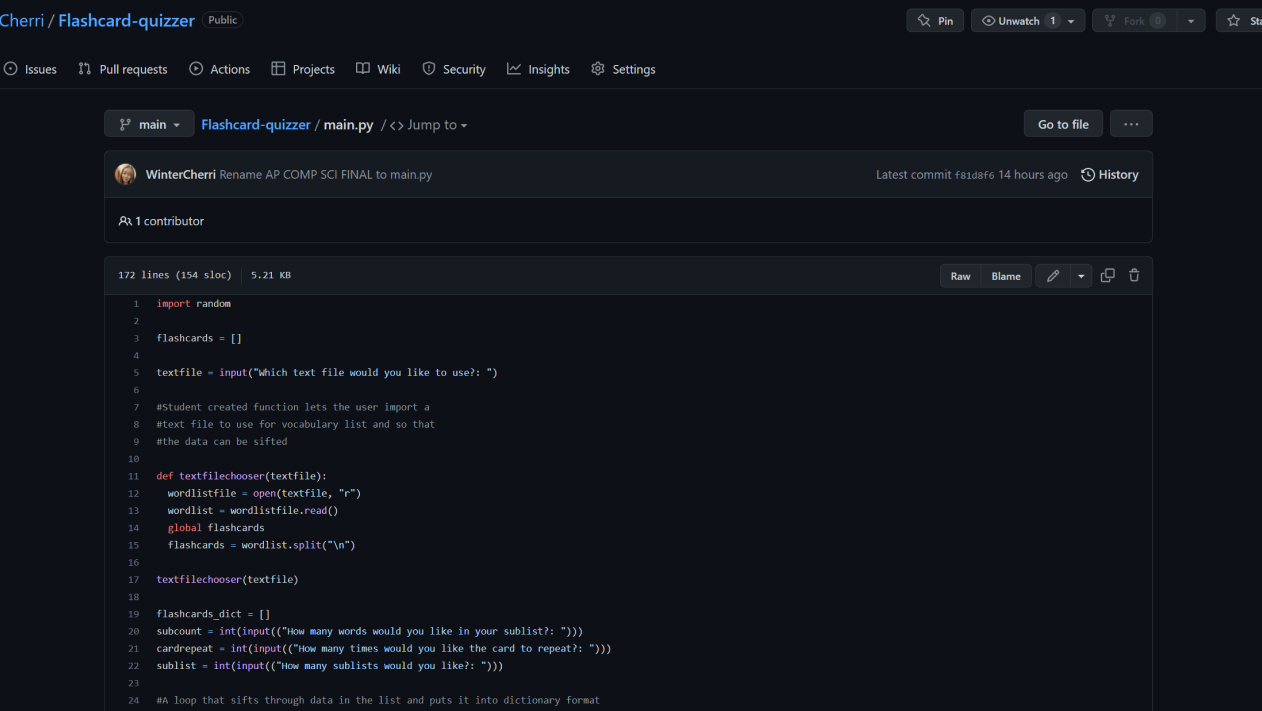Switch to the Projects tab

point(303,69)
